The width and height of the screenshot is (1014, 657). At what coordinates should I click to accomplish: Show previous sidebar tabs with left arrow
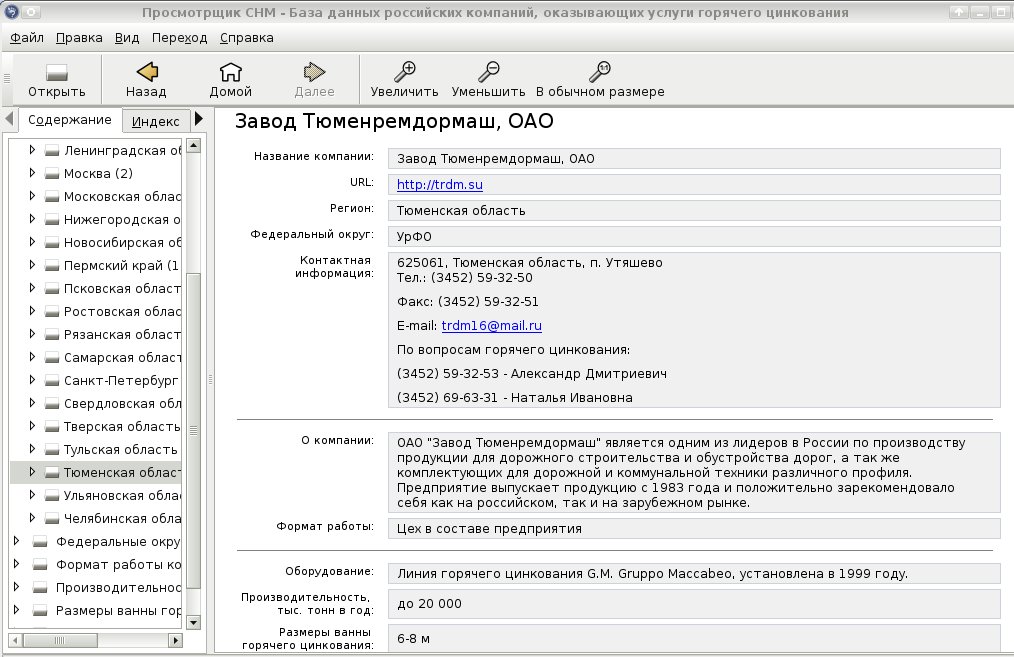tap(9, 118)
